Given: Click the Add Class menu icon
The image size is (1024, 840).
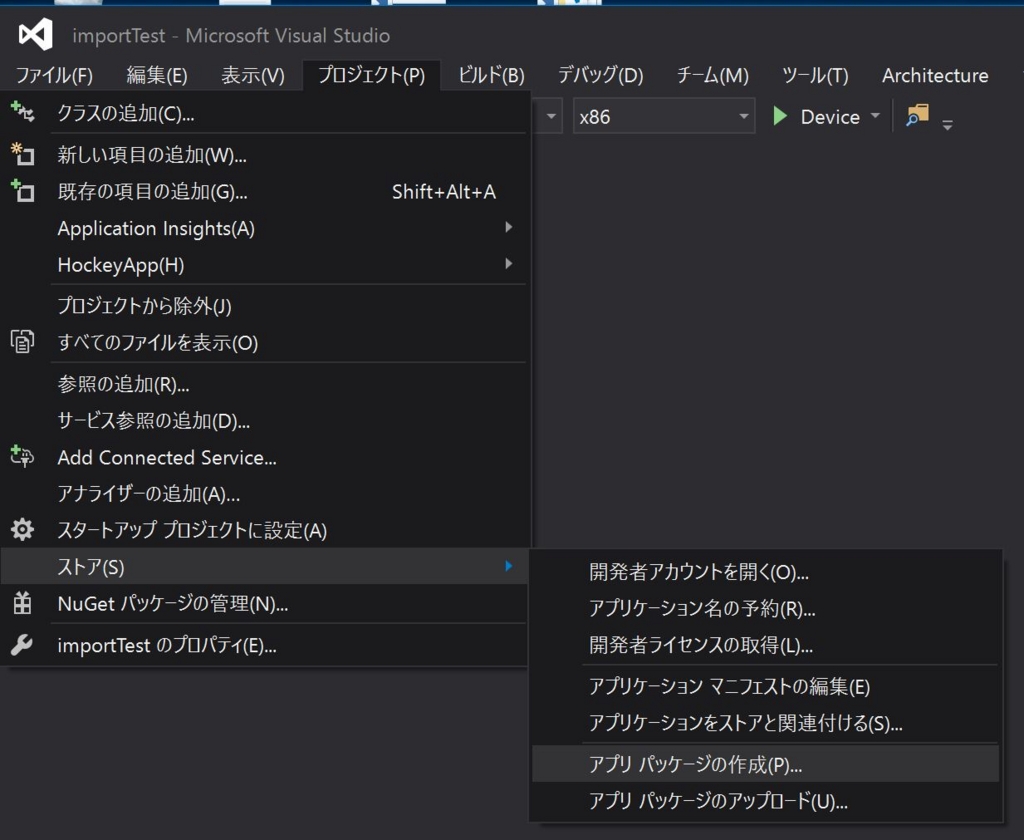Looking at the screenshot, I should point(22,112).
